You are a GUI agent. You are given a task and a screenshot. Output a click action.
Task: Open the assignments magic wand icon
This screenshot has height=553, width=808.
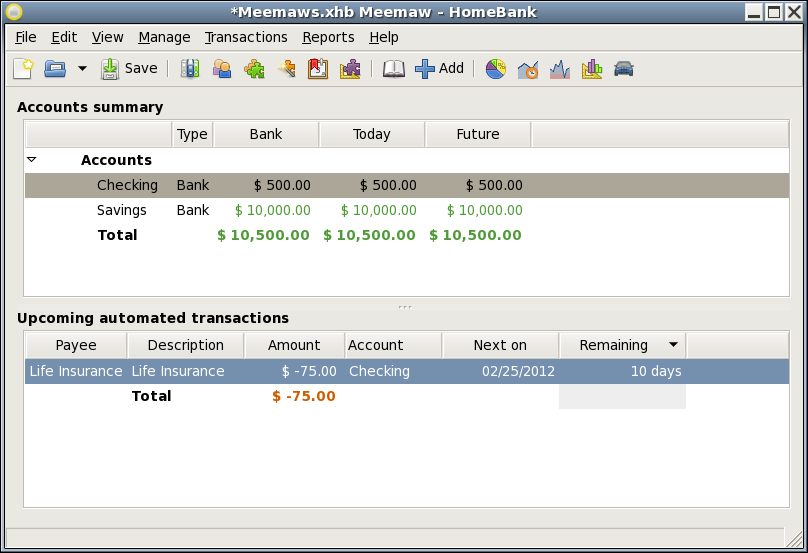tap(286, 69)
